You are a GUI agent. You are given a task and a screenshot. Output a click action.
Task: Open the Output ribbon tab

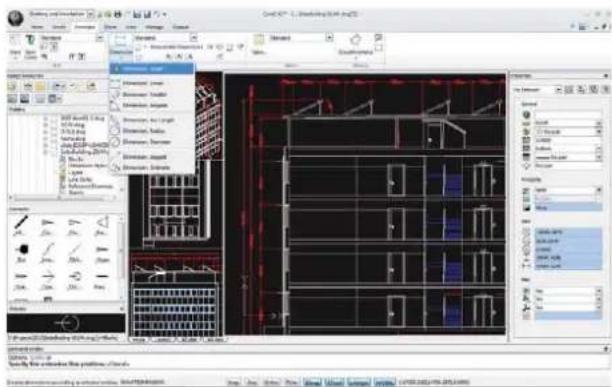click(x=181, y=27)
